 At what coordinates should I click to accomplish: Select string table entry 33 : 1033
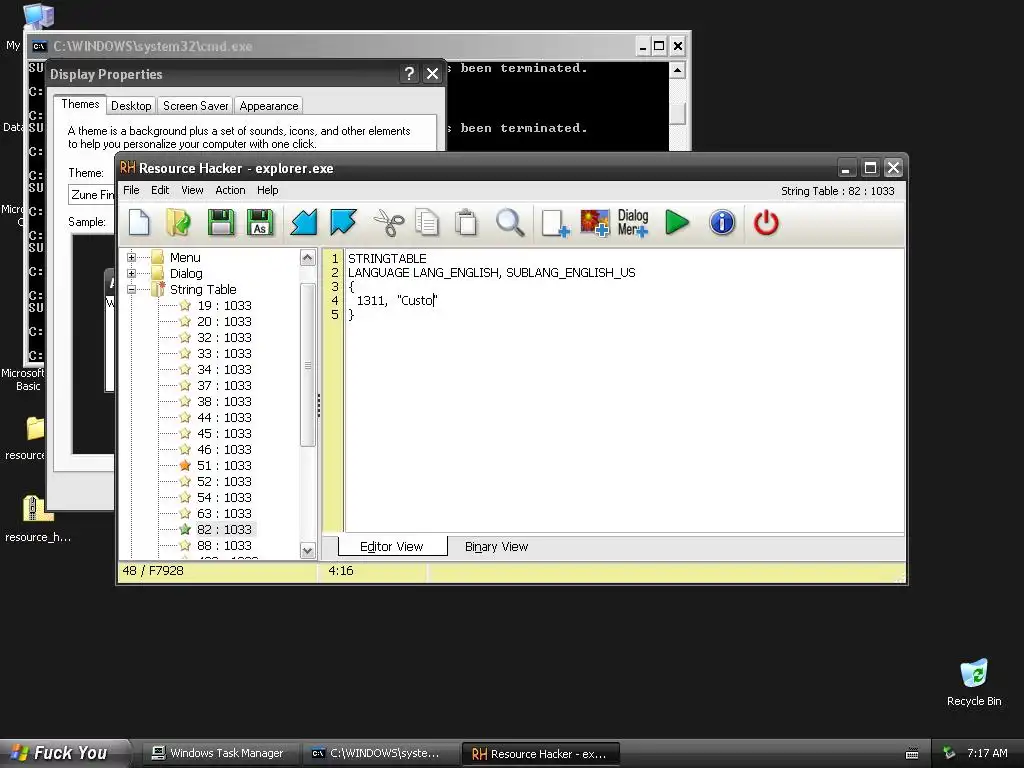(x=224, y=353)
